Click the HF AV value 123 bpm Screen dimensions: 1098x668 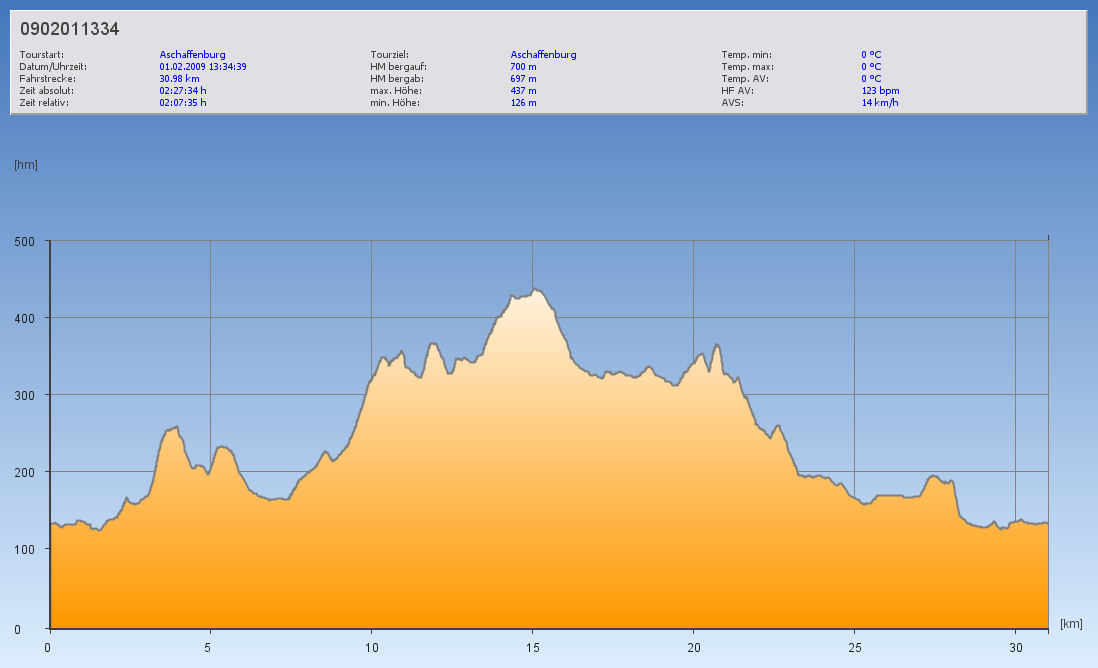coord(880,91)
